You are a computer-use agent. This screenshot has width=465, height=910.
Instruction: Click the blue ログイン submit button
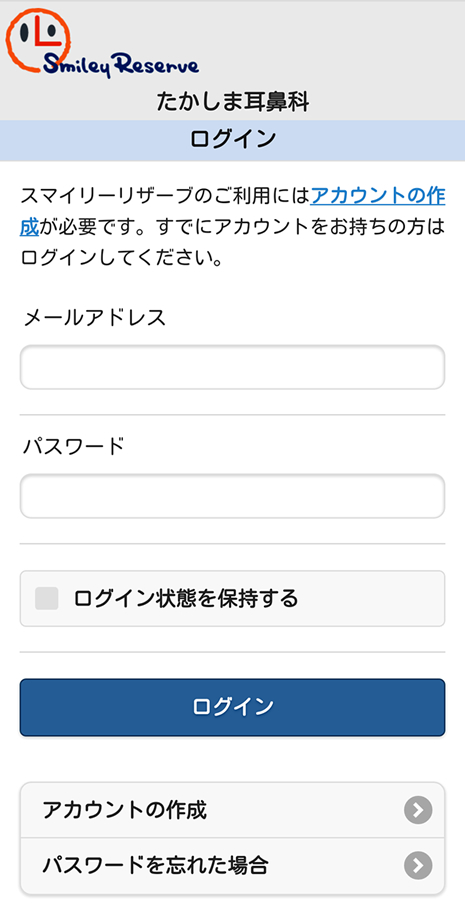[232, 707]
